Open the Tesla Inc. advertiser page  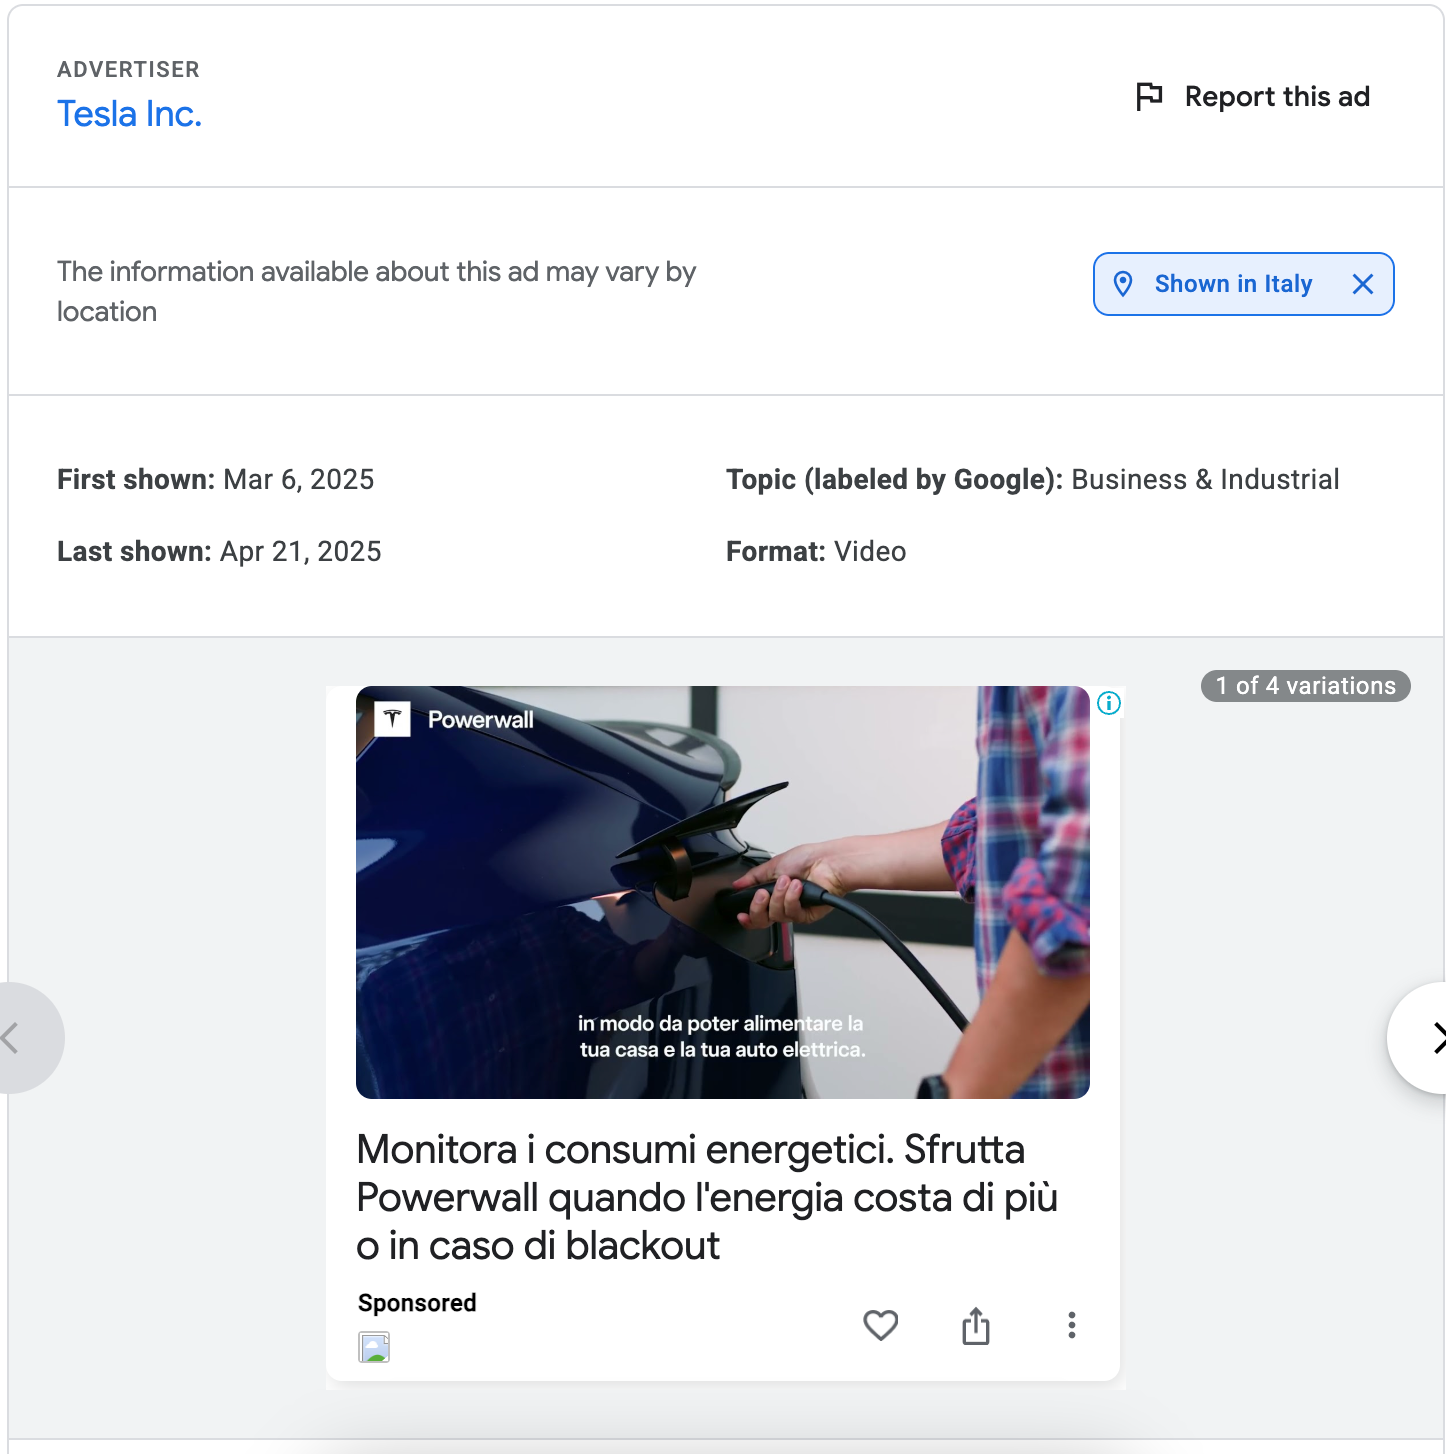pyautogui.click(x=129, y=114)
